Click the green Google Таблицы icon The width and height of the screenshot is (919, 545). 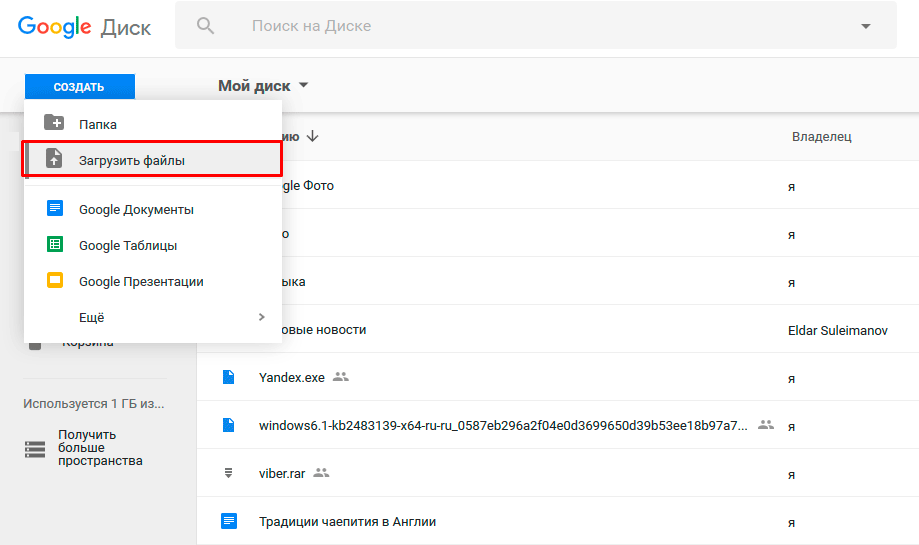coord(54,245)
